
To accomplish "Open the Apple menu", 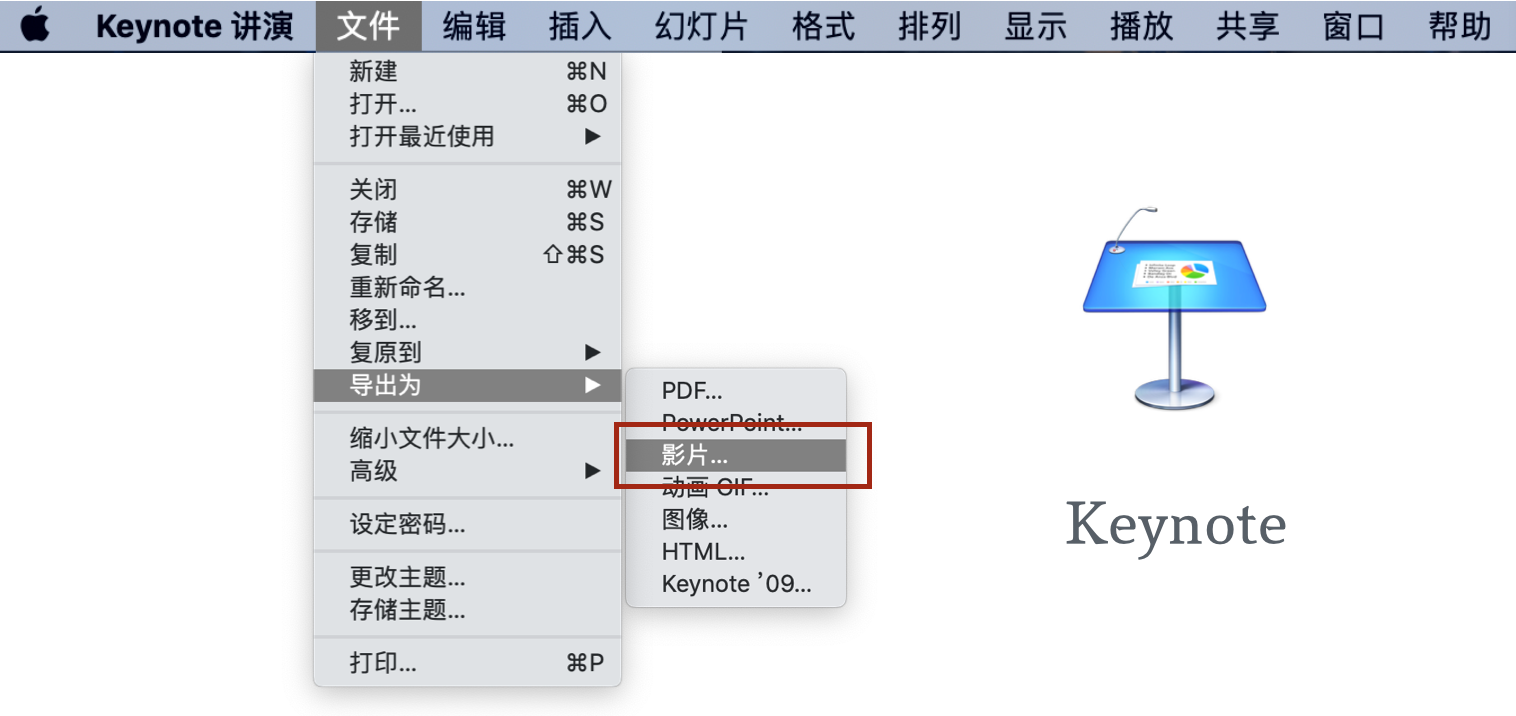I will 35,25.
